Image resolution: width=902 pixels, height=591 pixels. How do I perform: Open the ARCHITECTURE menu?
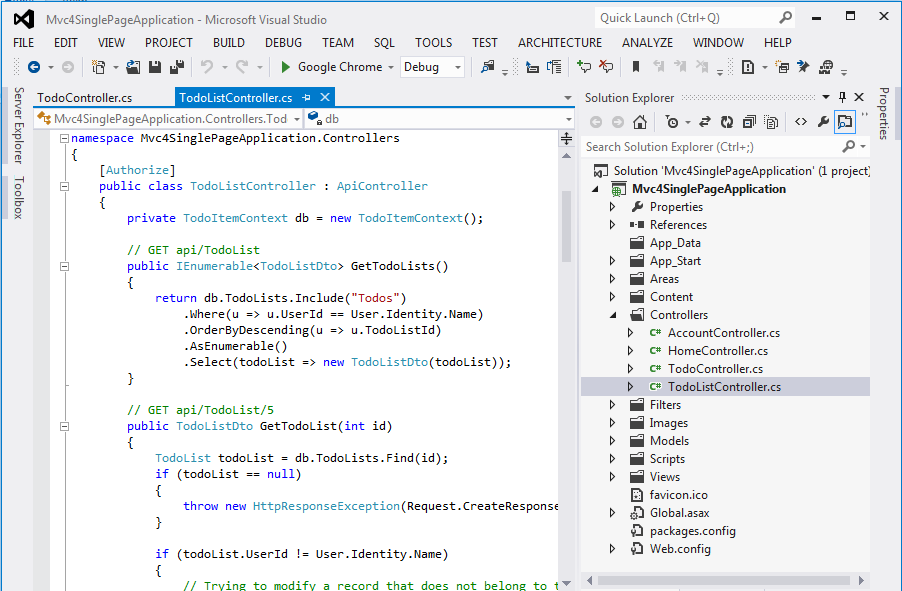560,43
